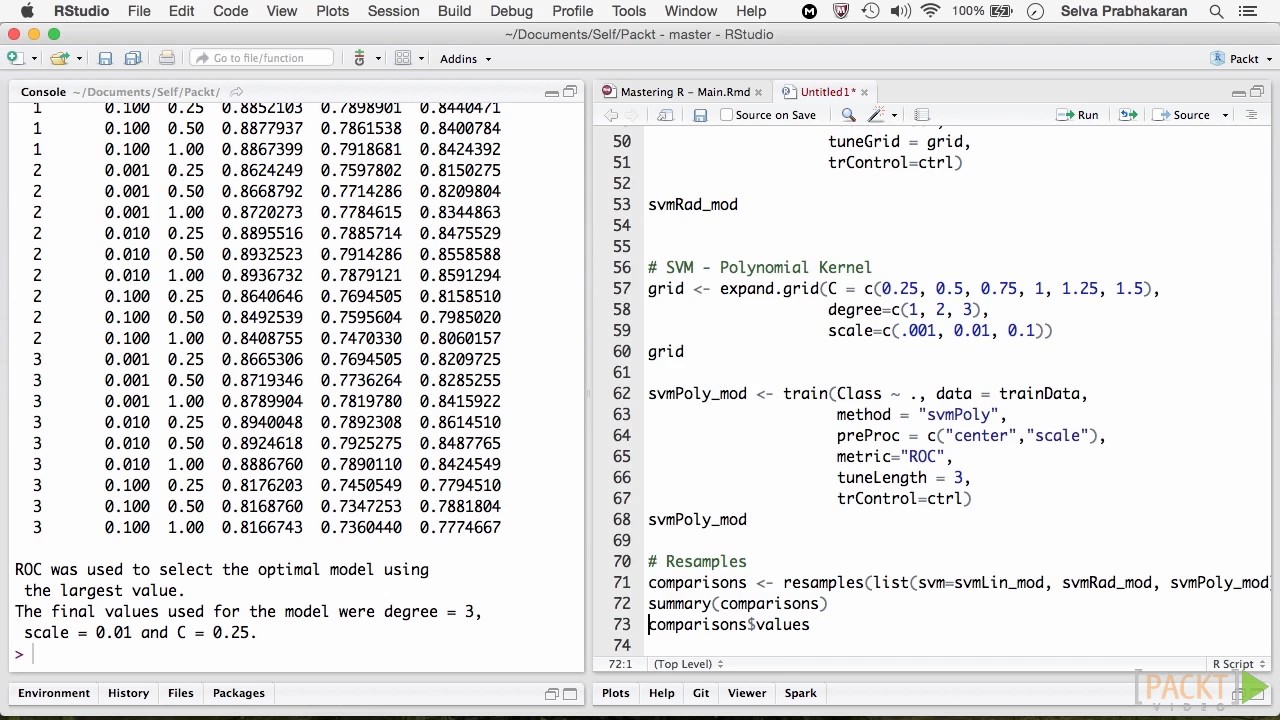
Task: Click the Wi-Fi status icon
Action: point(931,11)
